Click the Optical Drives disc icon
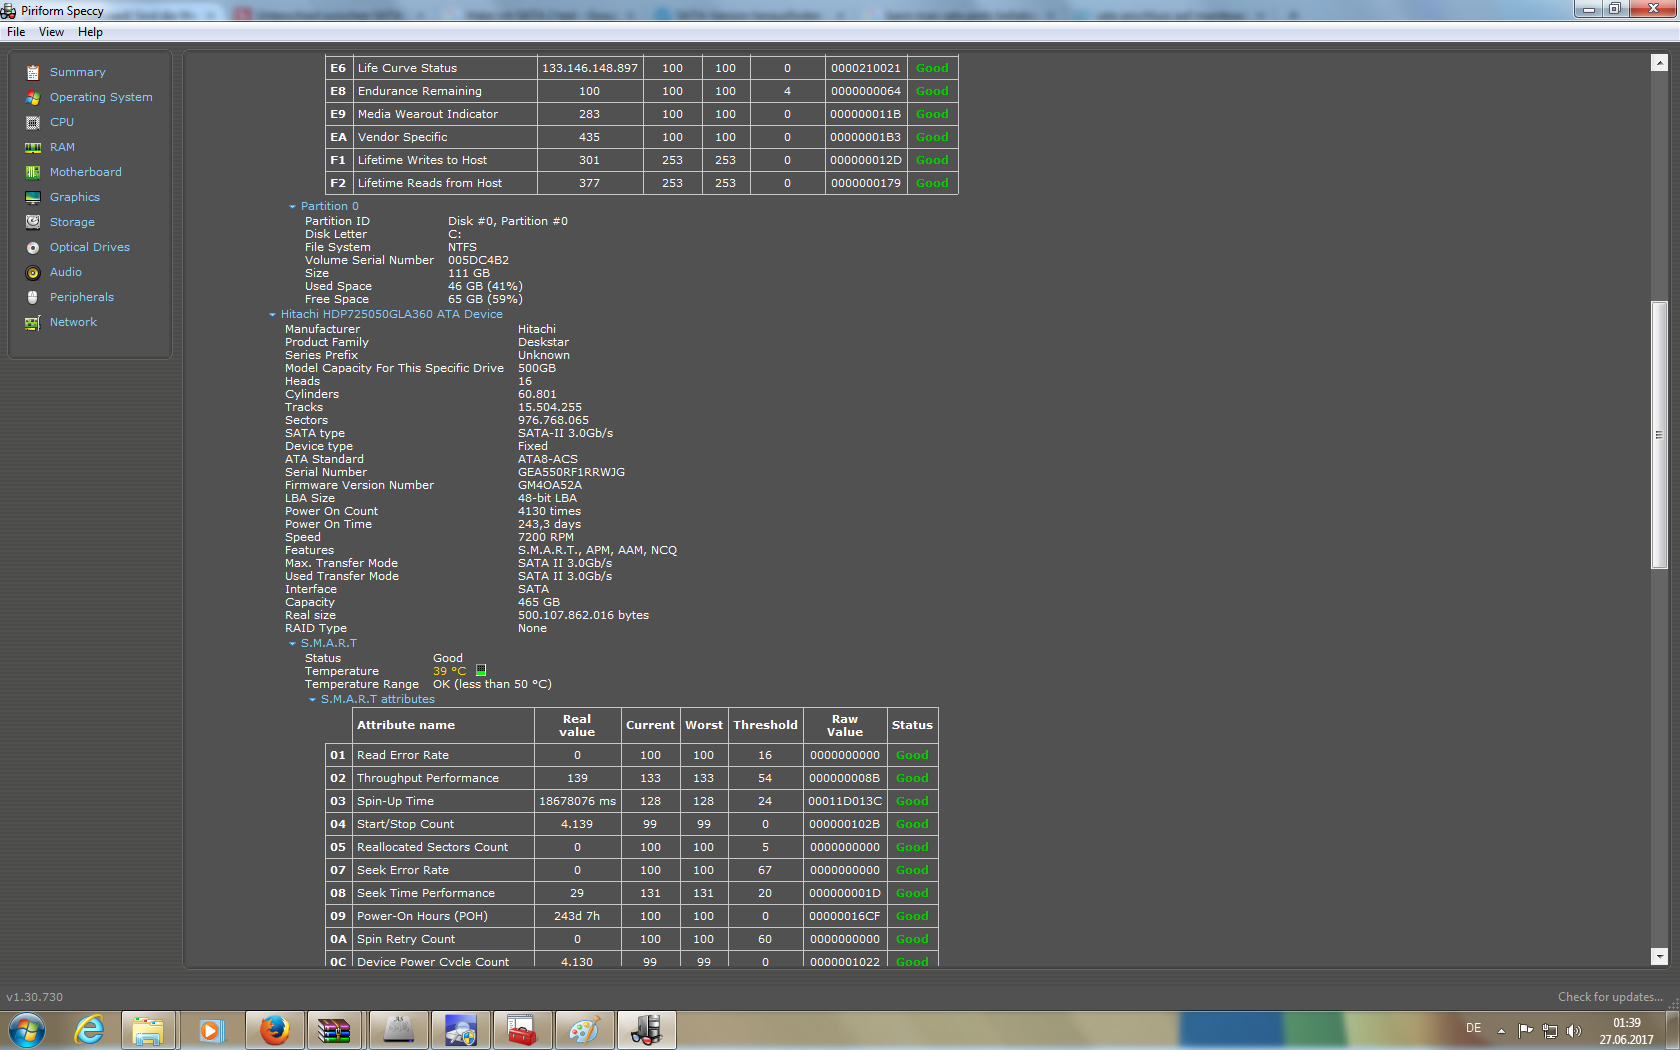Screen dimensions: 1680x1050 [33, 247]
